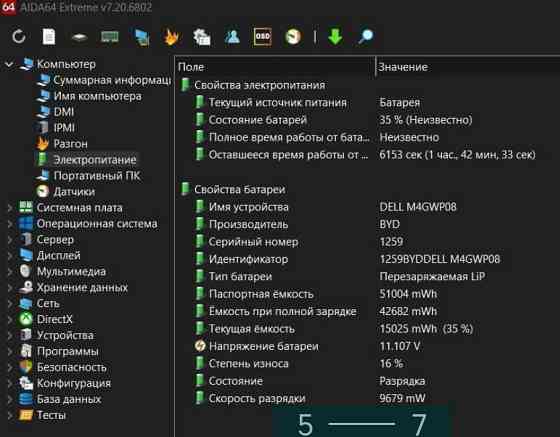The width and height of the screenshot is (560, 437).
Task: Select the Тип батареи row
Action: pyautogui.click(x=368, y=276)
